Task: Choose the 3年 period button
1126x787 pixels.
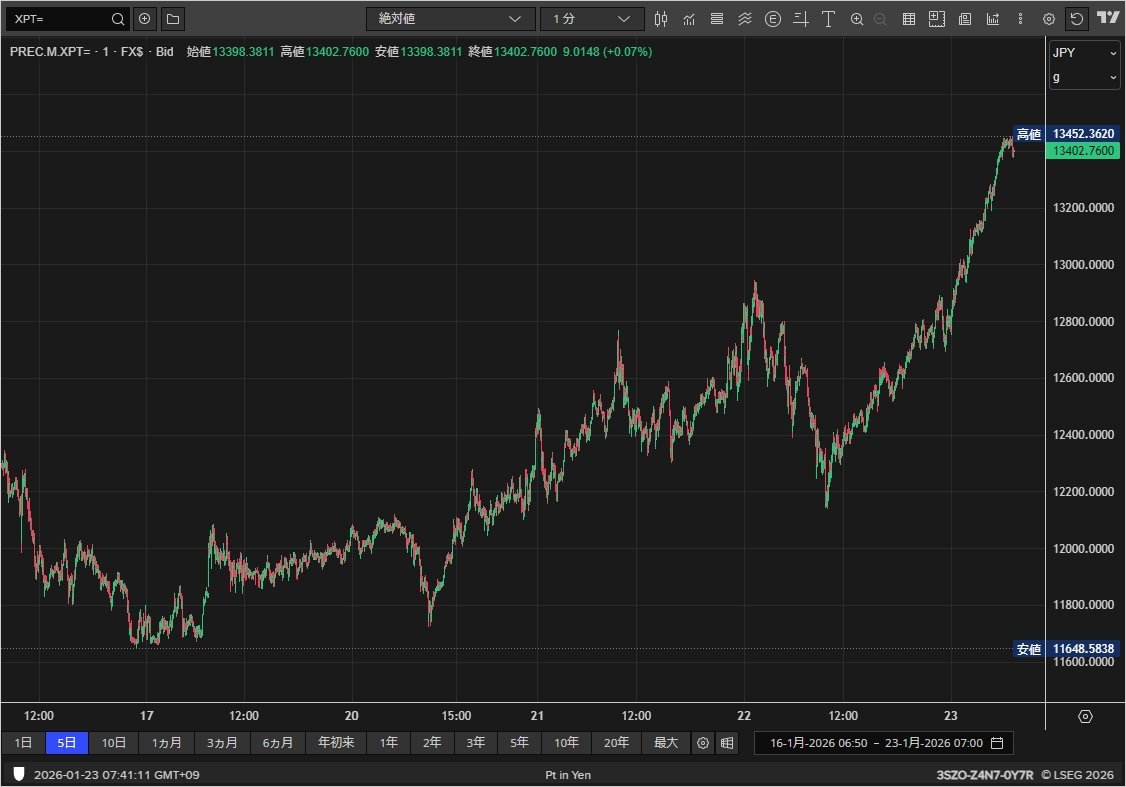Action: [475, 742]
